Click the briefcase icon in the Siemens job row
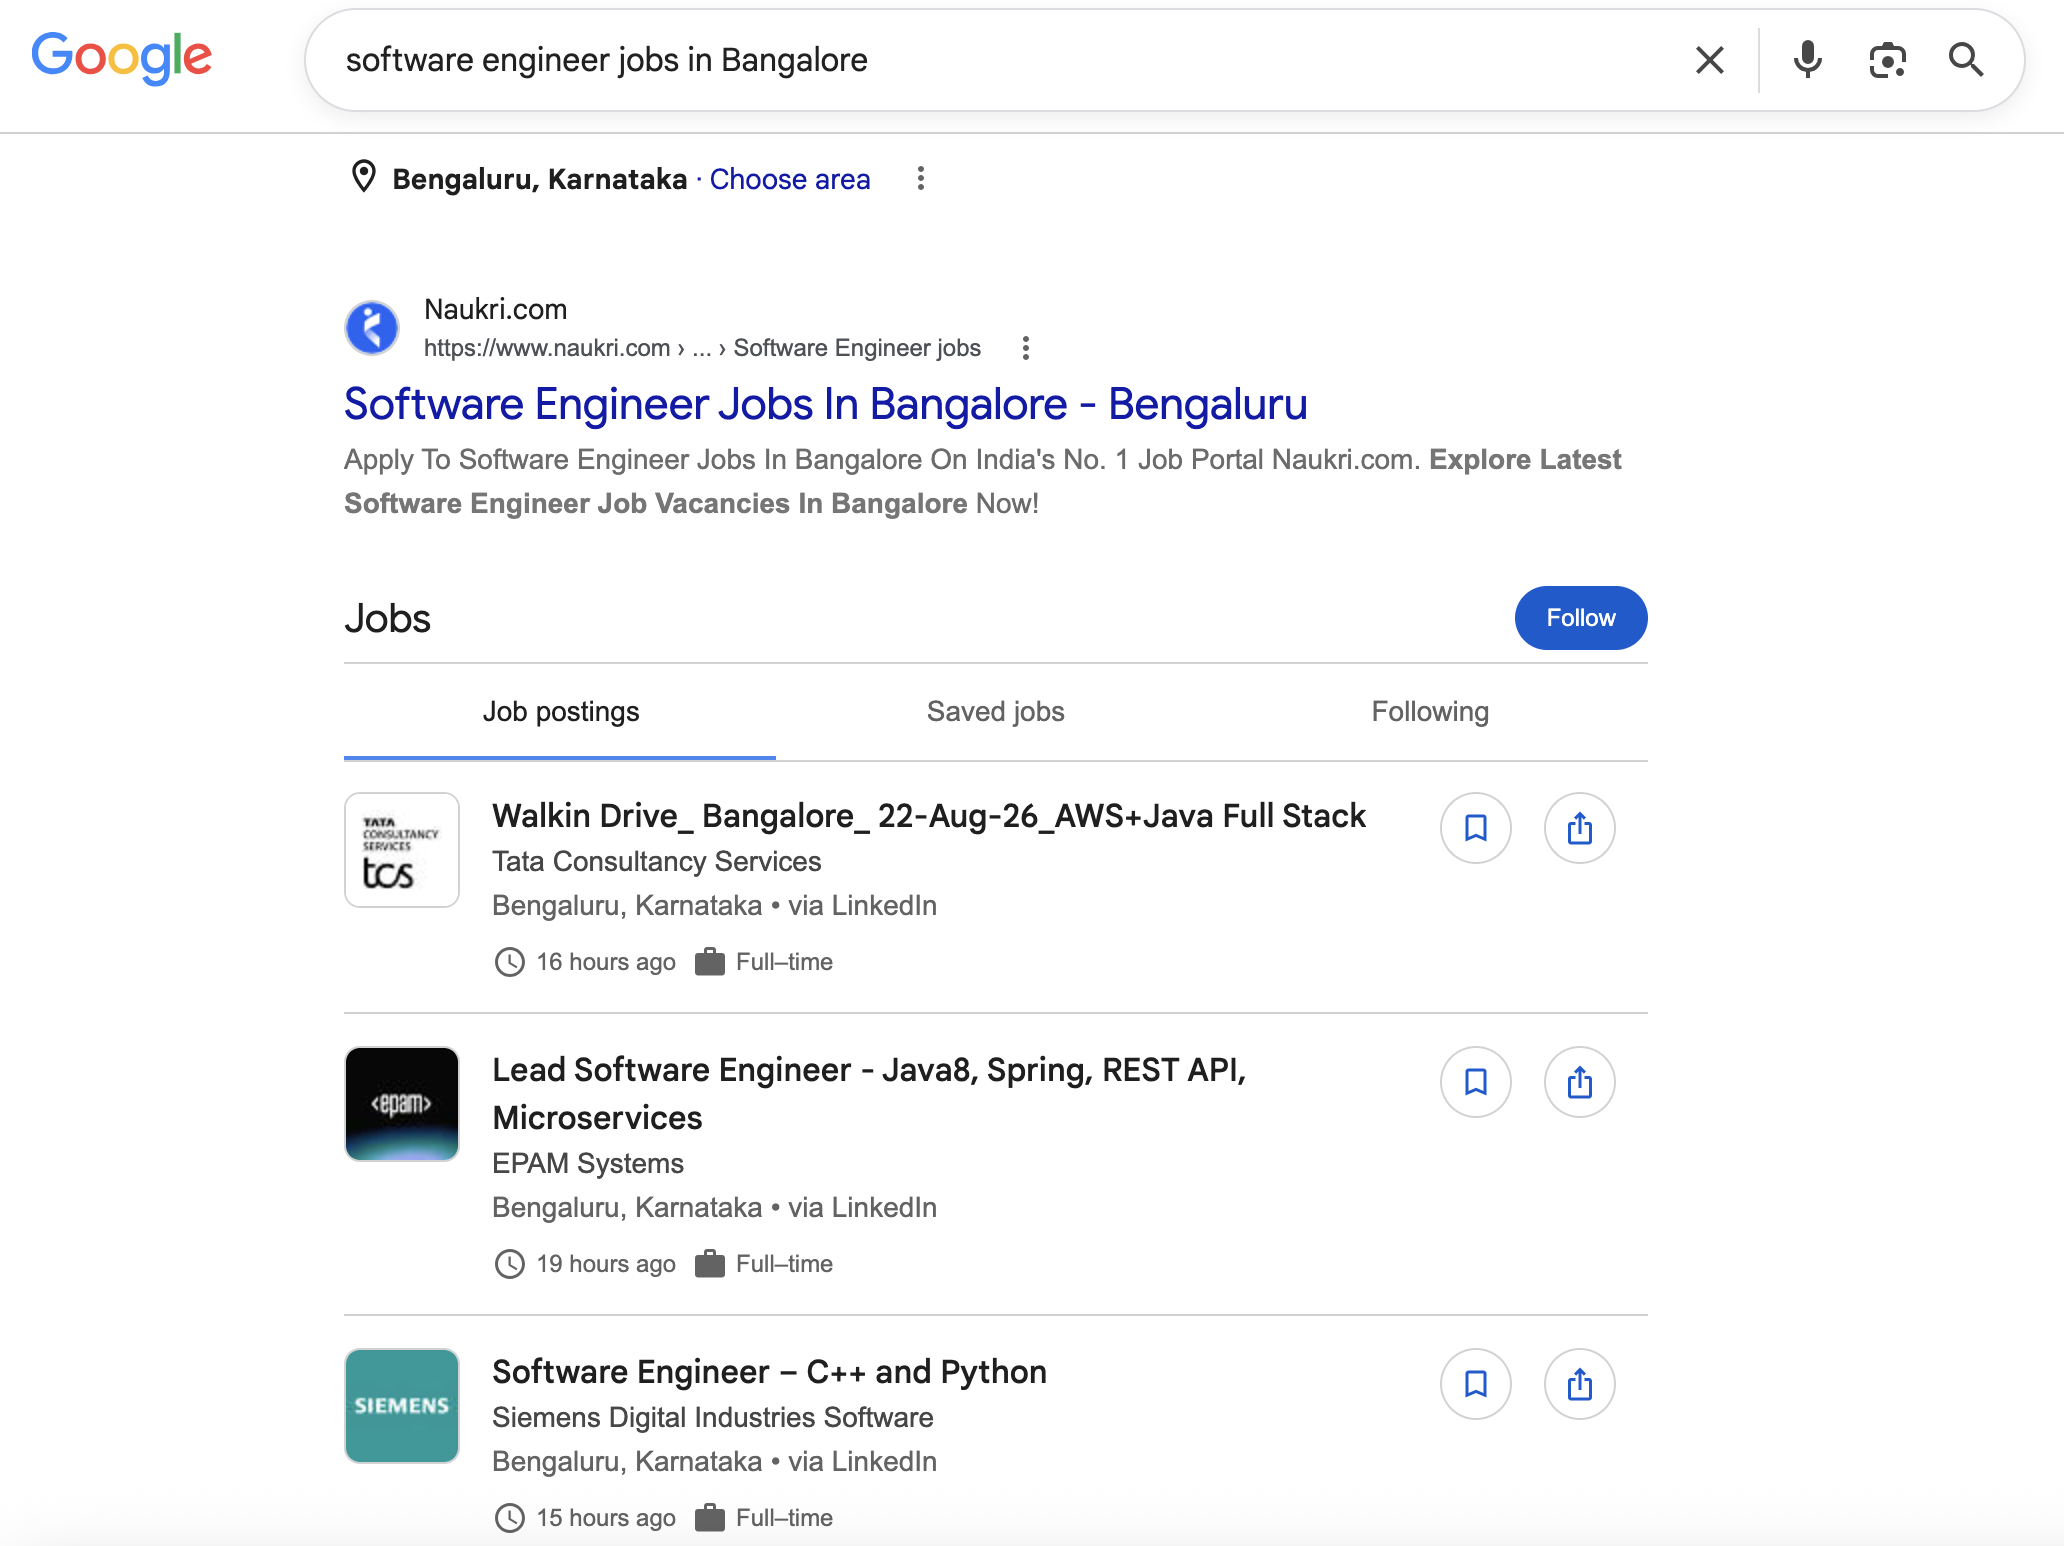The width and height of the screenshot is (2064, 1546). (710, 1518)
